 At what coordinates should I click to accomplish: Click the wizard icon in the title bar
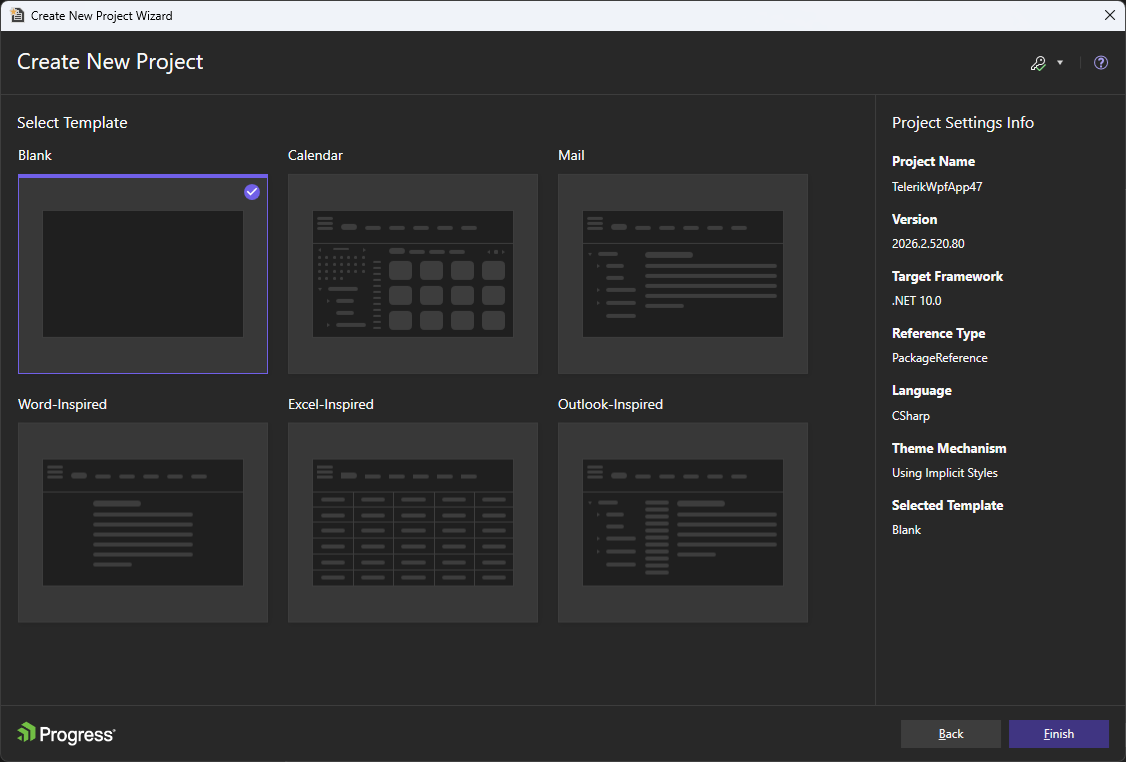(x=17, y=15)
